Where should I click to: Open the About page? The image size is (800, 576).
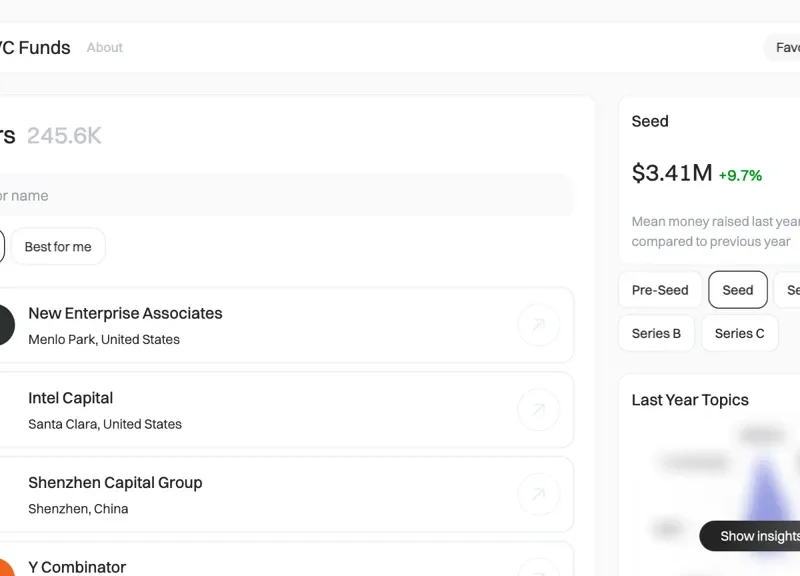(x=105, y=48)
